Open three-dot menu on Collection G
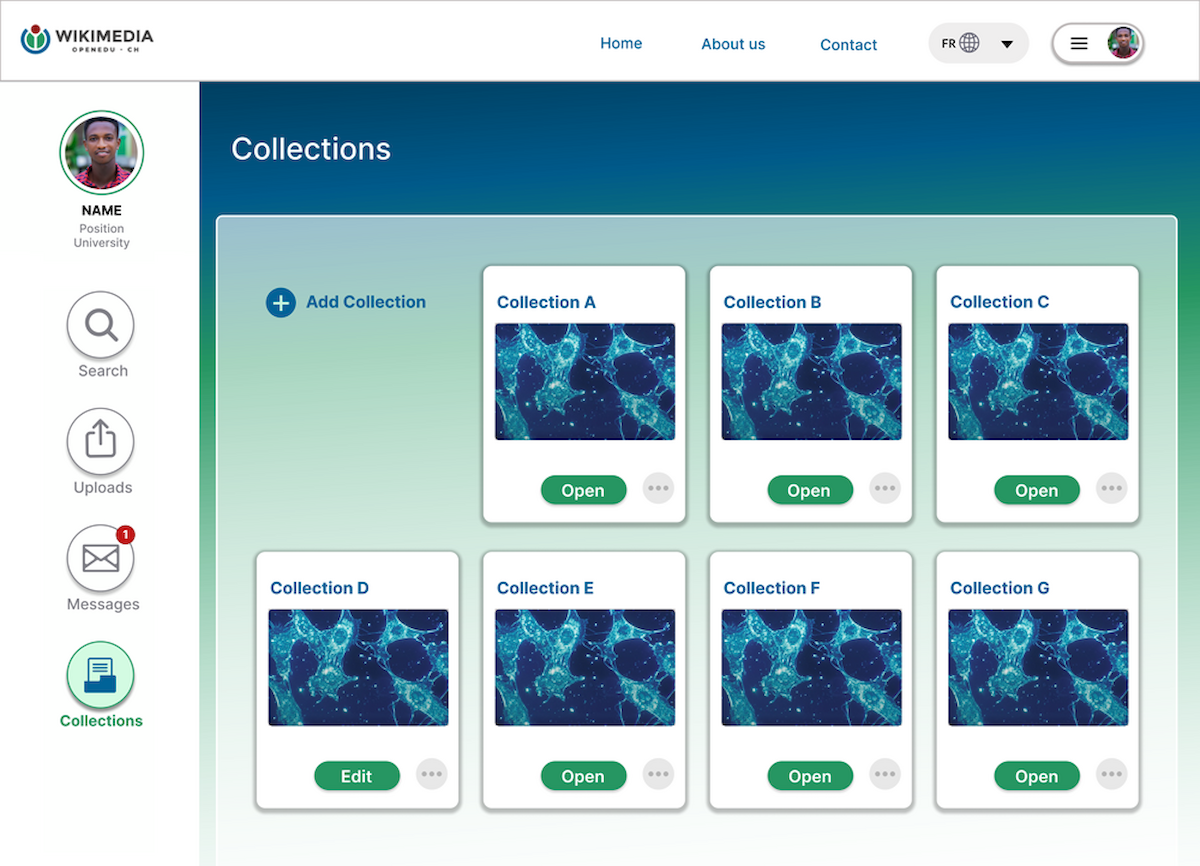 [1111, 775]
